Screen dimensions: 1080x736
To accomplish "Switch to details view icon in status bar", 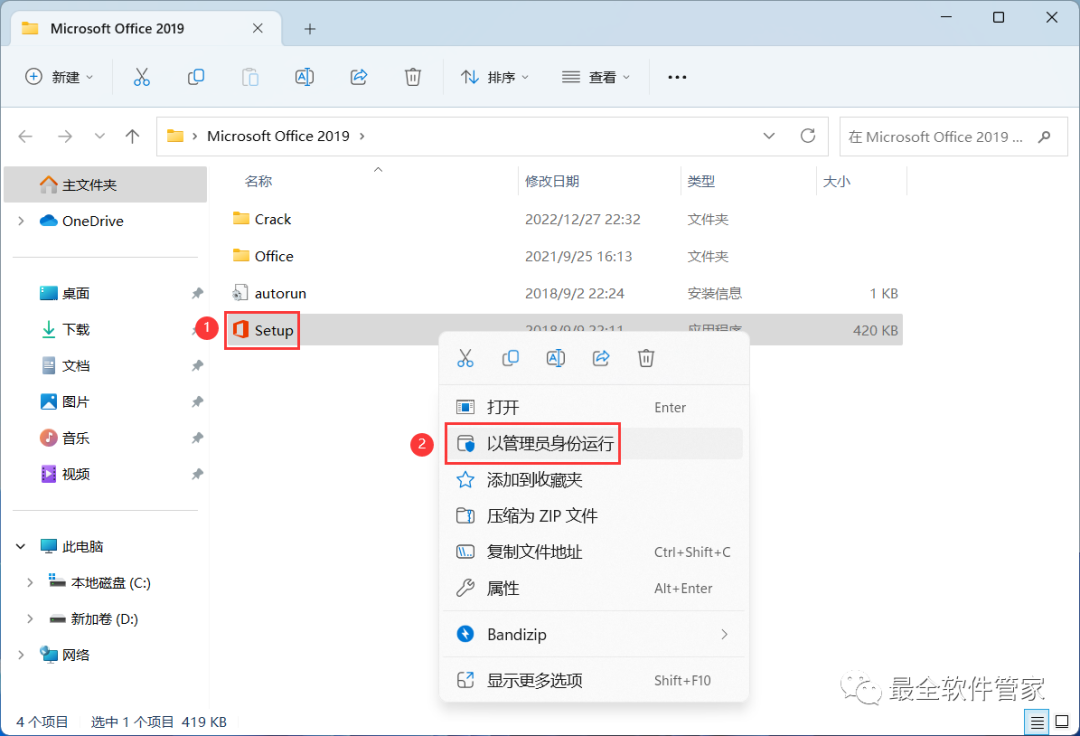I will [x=1037, y=722].
